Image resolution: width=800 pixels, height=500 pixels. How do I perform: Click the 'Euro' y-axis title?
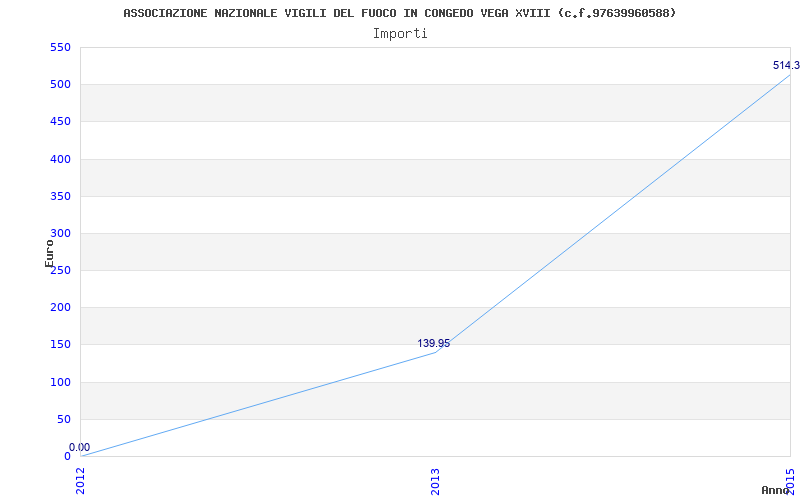pyautogui.click(x=49, y=253)
